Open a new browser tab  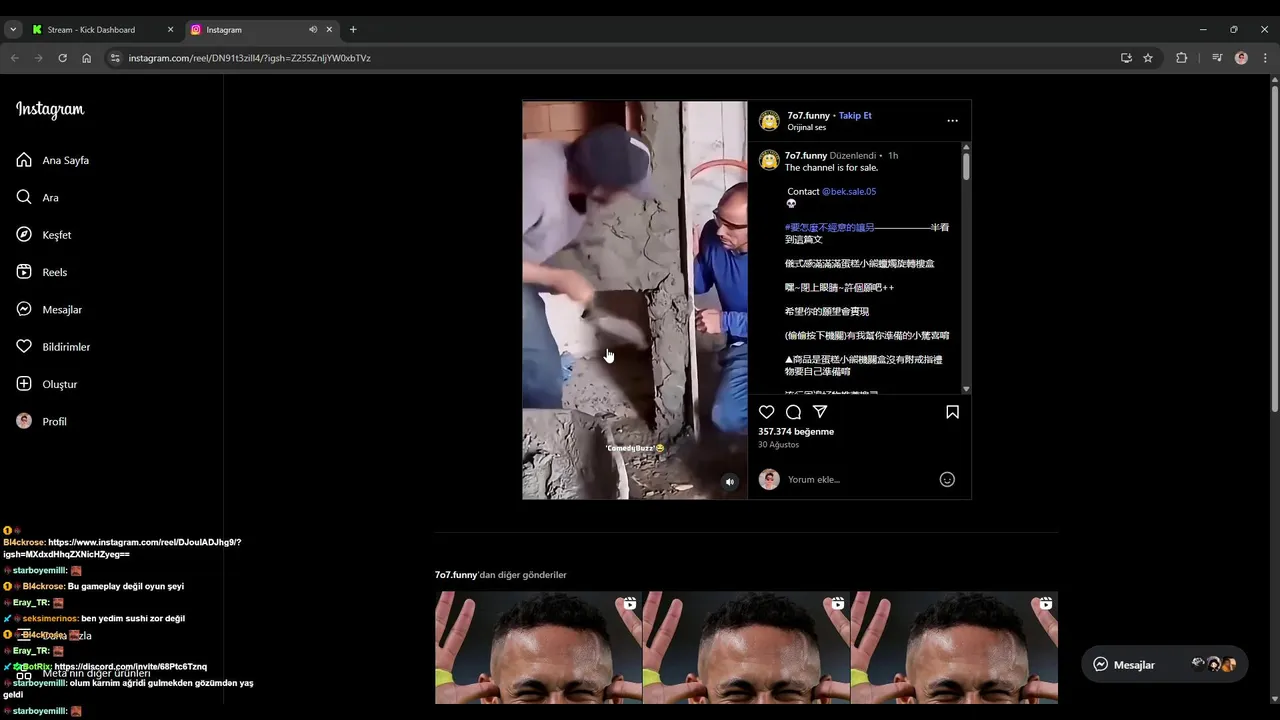[353, 30]
